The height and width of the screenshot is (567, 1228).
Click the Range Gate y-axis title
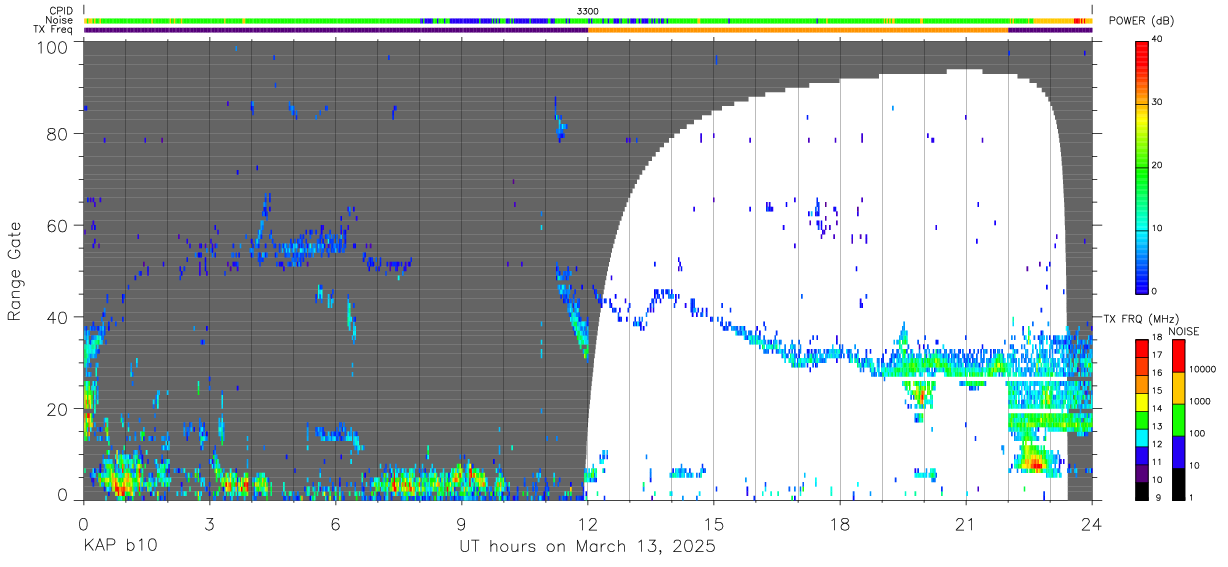click(15, 271)
